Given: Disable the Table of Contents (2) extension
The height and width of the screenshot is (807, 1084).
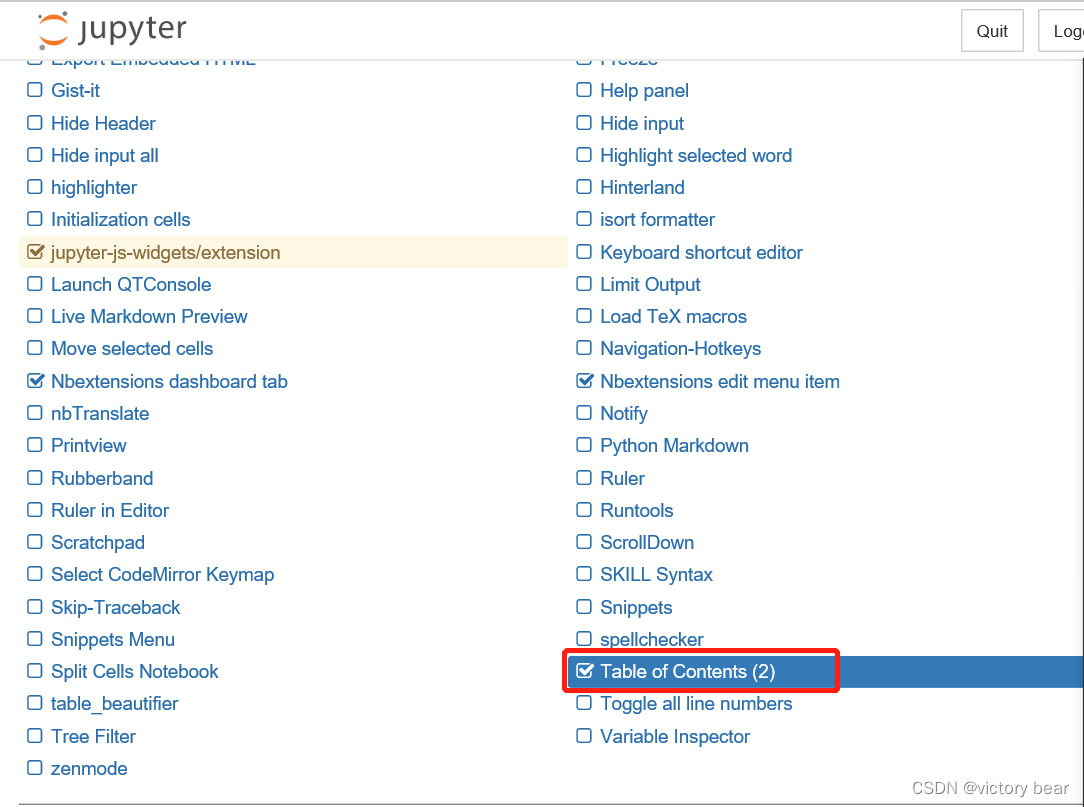Looking at the screenshot, I should [x=584, y=671].
